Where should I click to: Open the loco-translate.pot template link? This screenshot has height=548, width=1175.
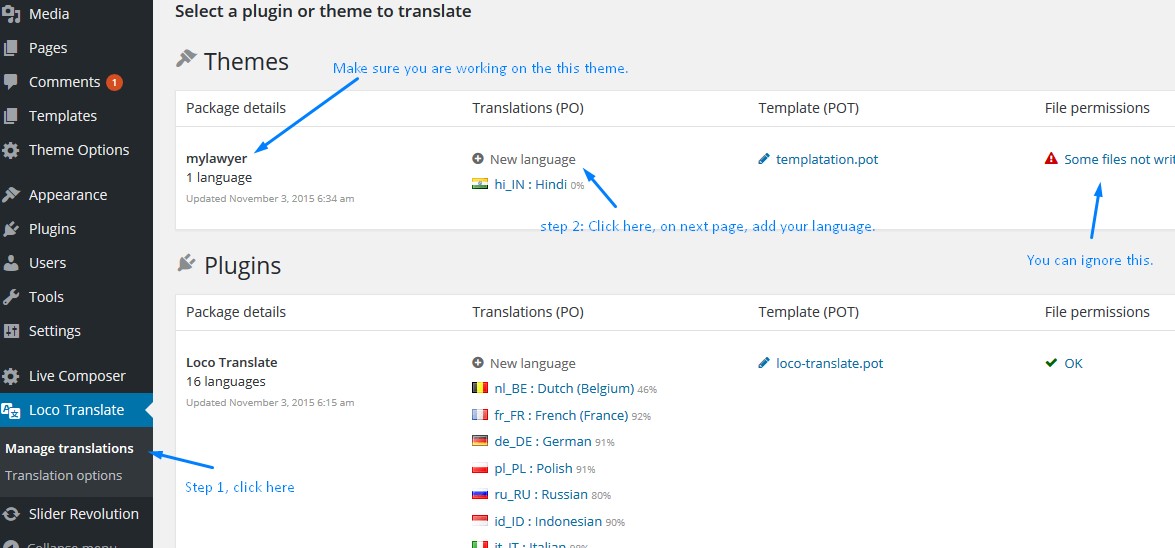(829, 364)
